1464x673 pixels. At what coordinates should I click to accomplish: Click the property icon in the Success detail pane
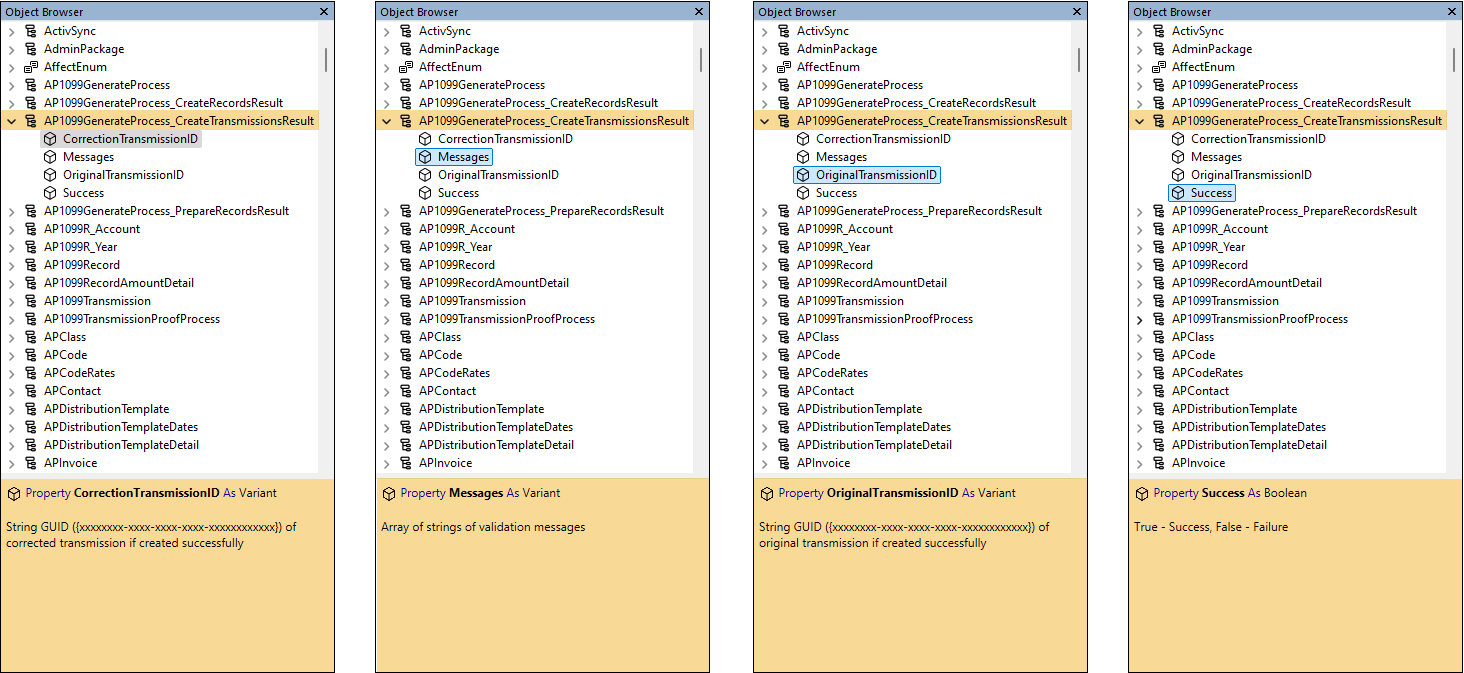pyautogui.click(x=1141, y=492)
